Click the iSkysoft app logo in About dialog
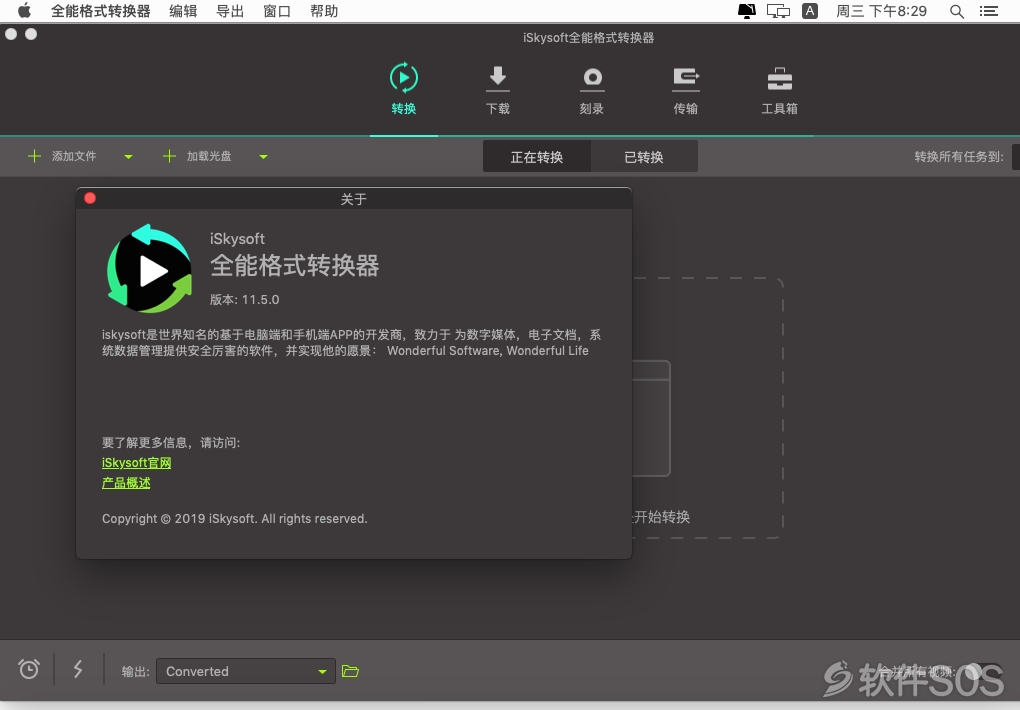The height and width of the screenshot is (710, 1020). coord(150,268)
